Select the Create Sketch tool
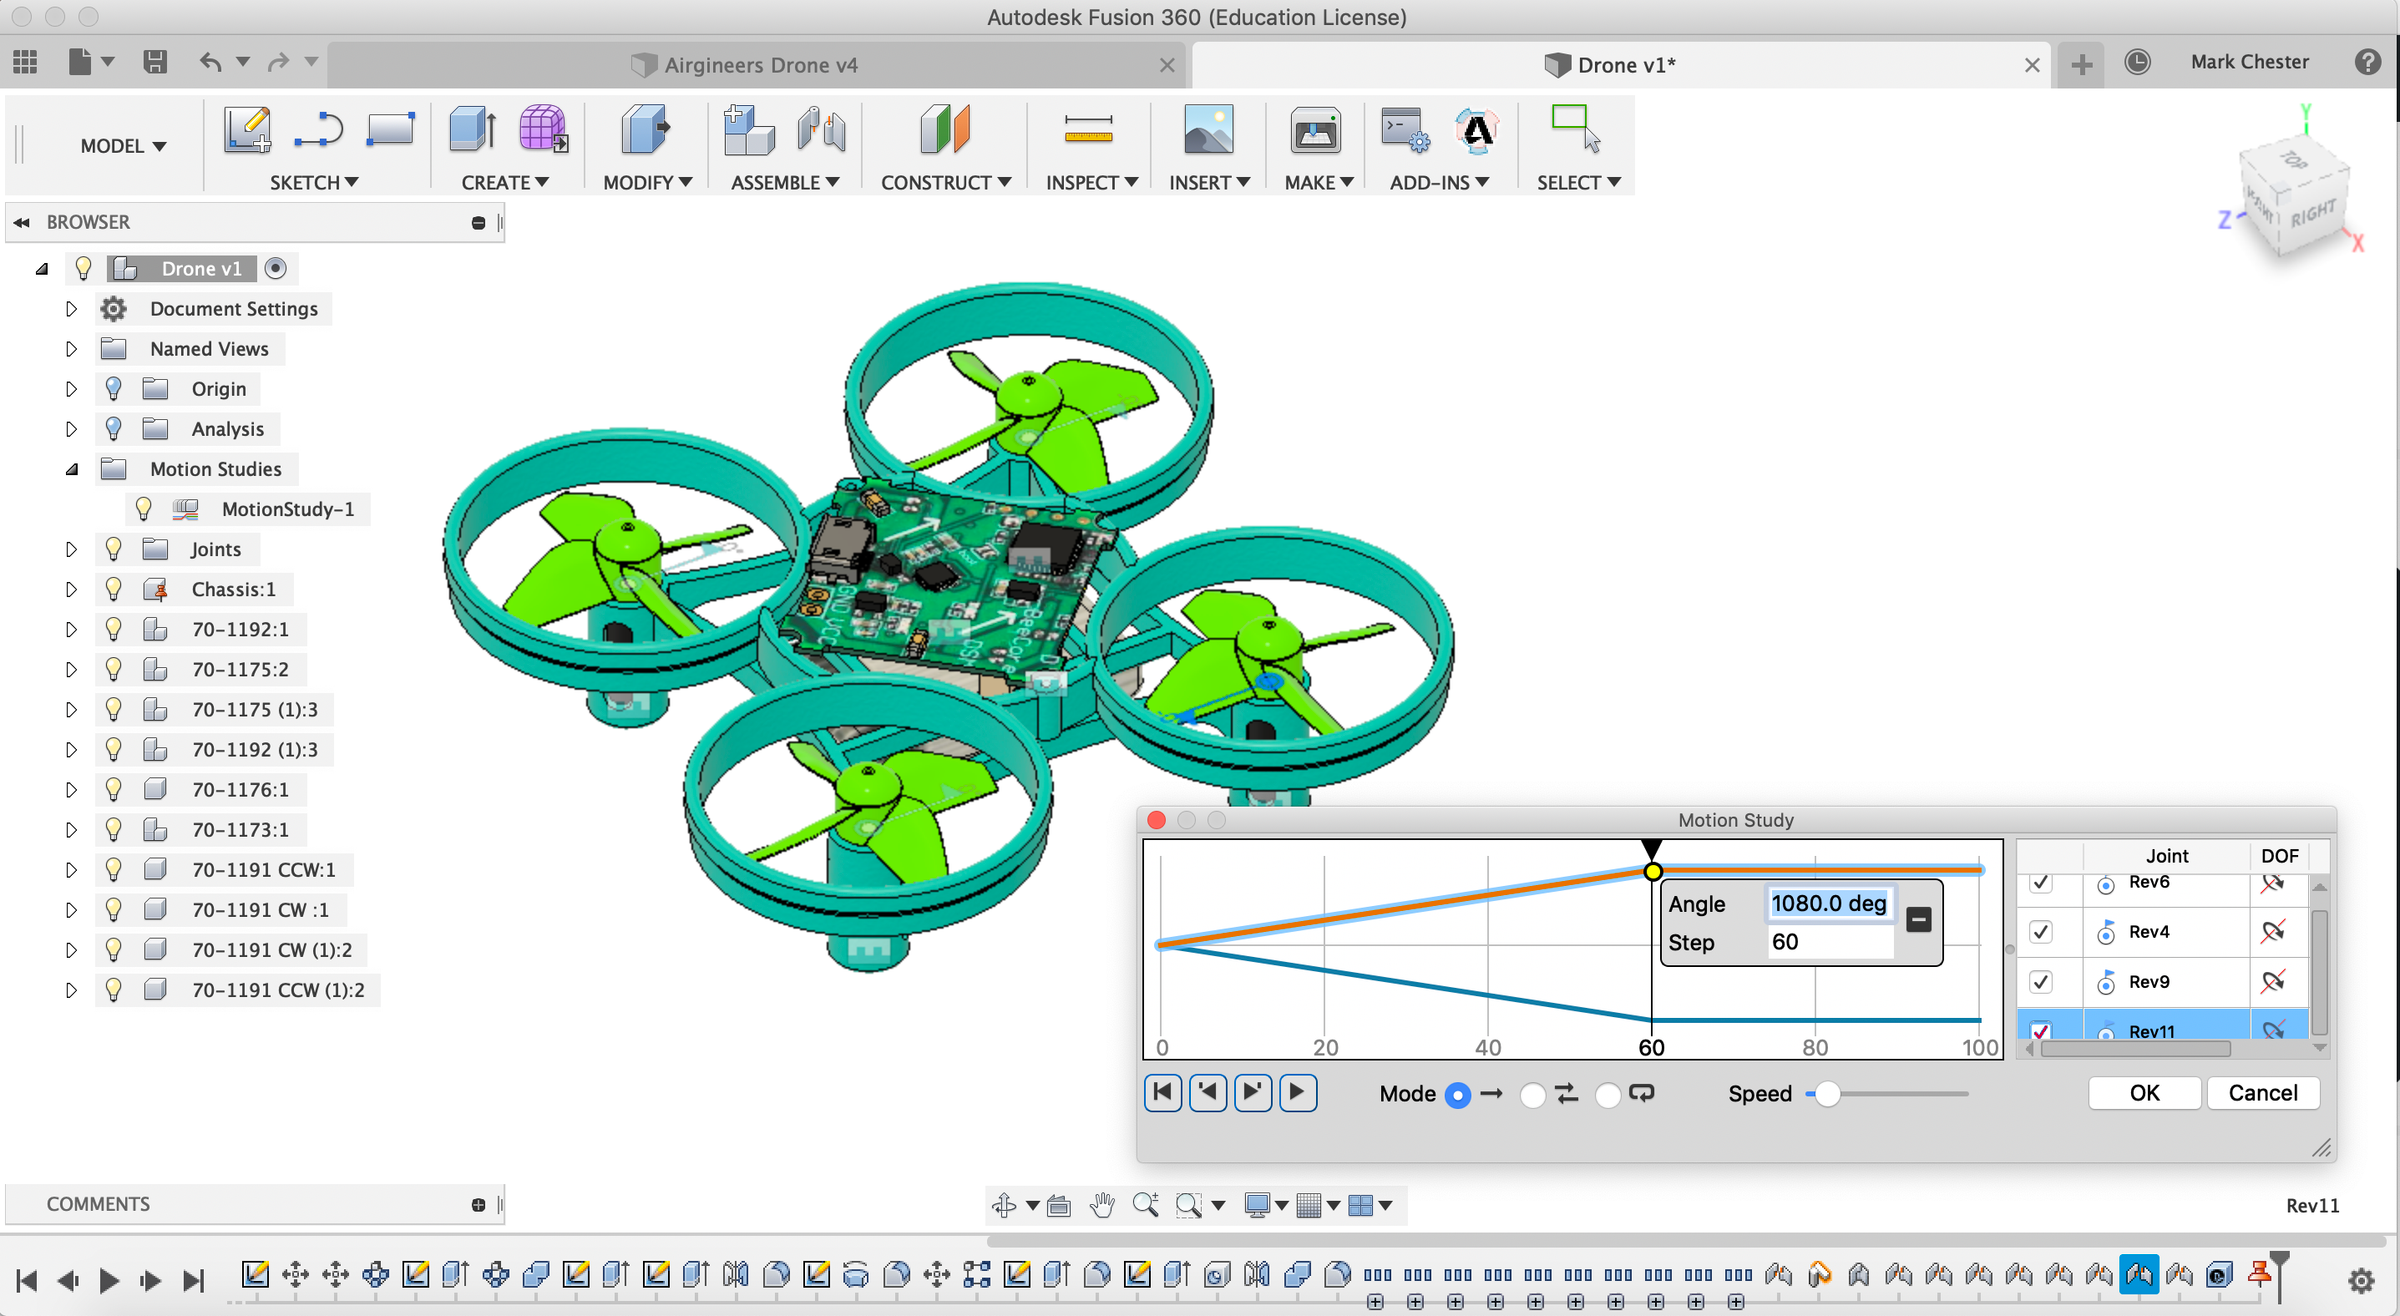The width and height of the screenshot is (2400, 1316). [x=247, y=130]
